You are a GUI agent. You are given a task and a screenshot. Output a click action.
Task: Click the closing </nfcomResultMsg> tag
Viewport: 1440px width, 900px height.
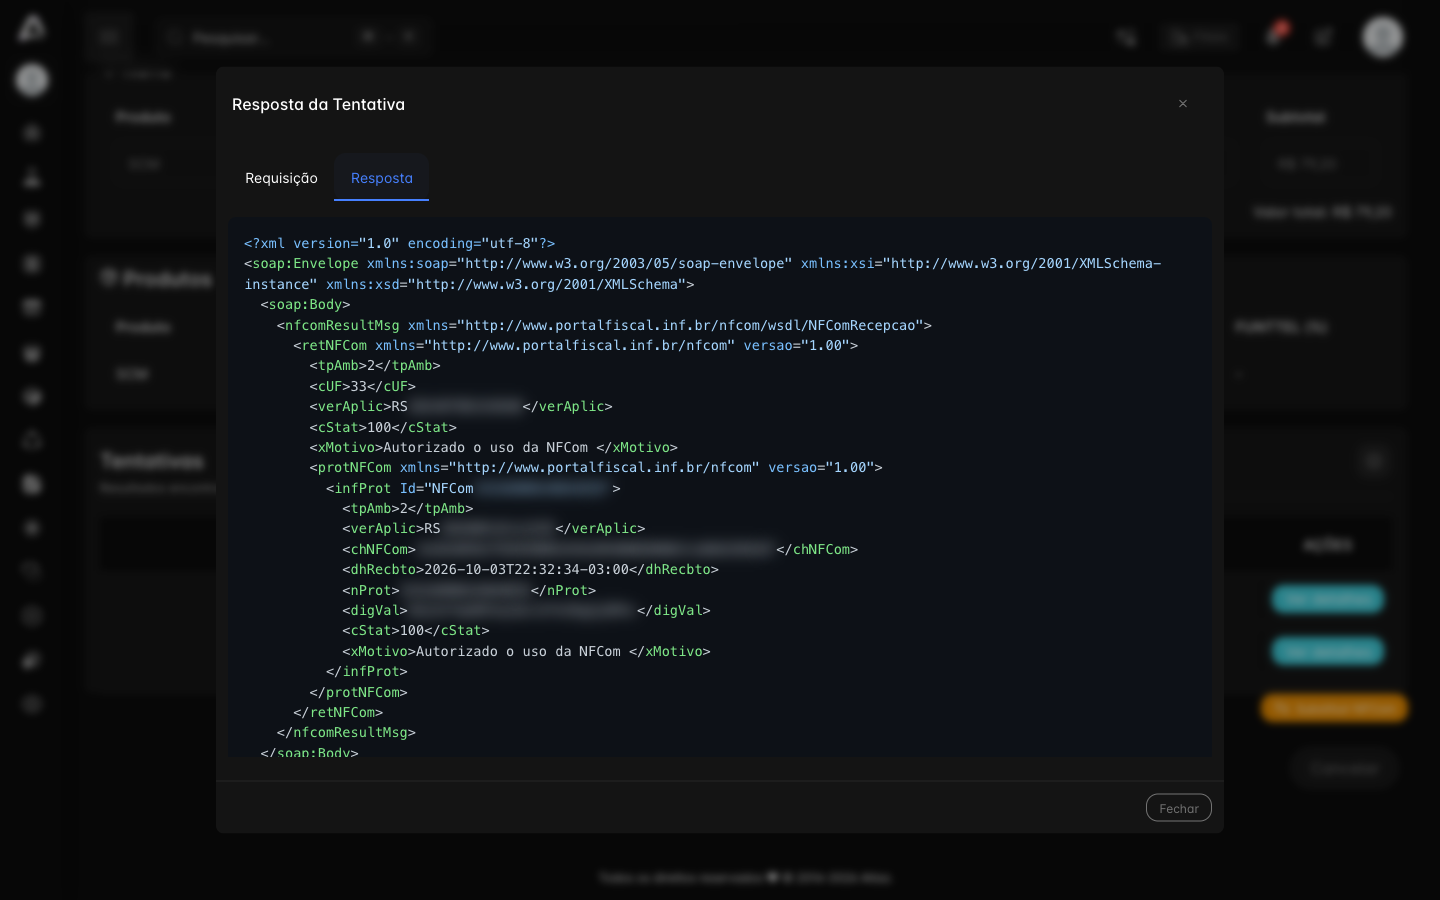tap(346, 732)
